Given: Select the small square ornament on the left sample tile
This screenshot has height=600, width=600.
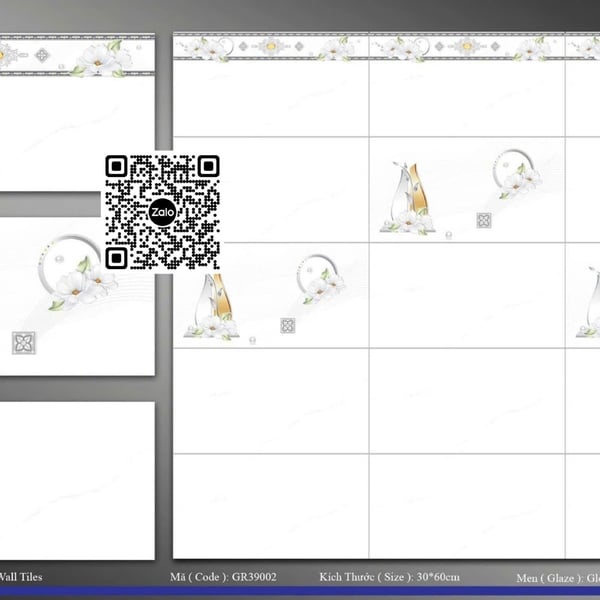Looking at the screenshot, I should [23, 343].
